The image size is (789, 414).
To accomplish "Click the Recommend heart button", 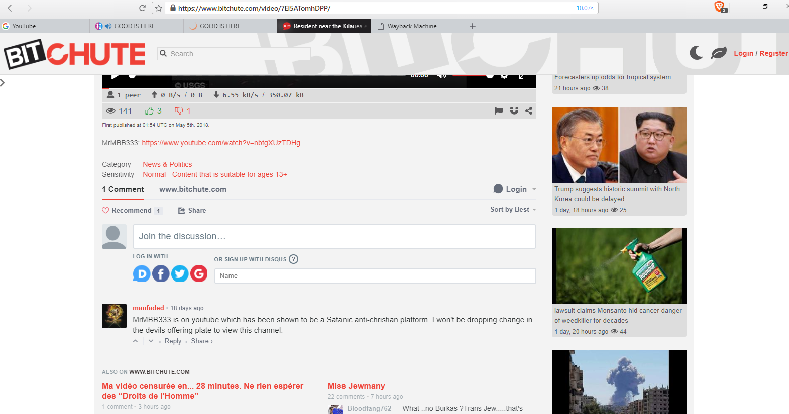I will click(x=126, y=211).
